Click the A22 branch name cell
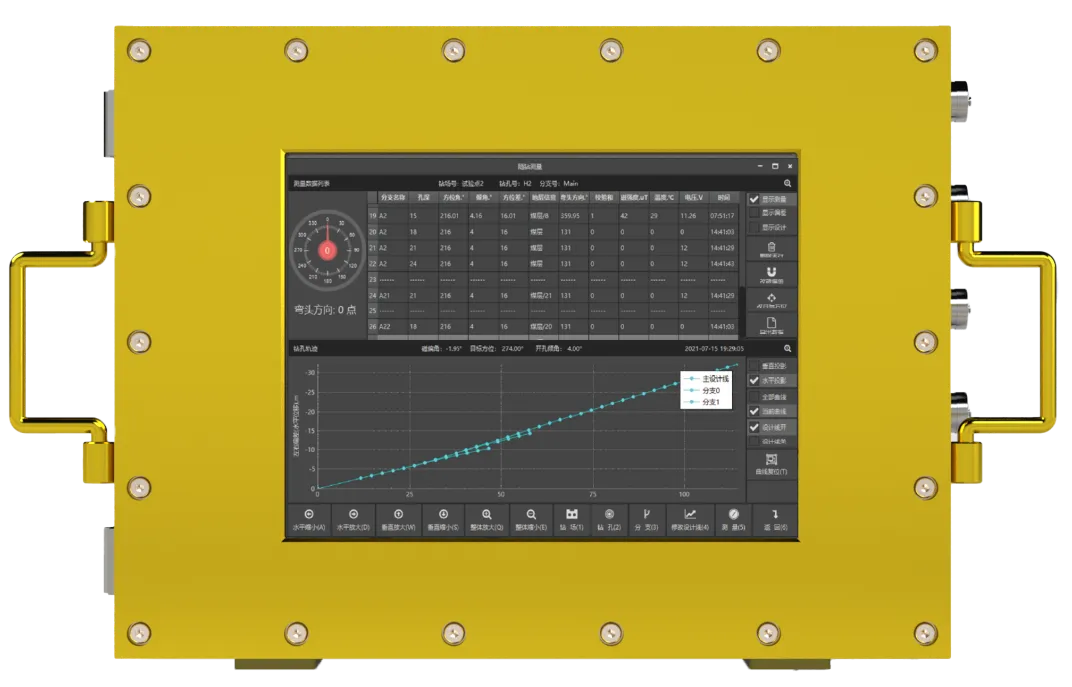The height and width of the screenshot is (687, 1072). click(393, 327)
